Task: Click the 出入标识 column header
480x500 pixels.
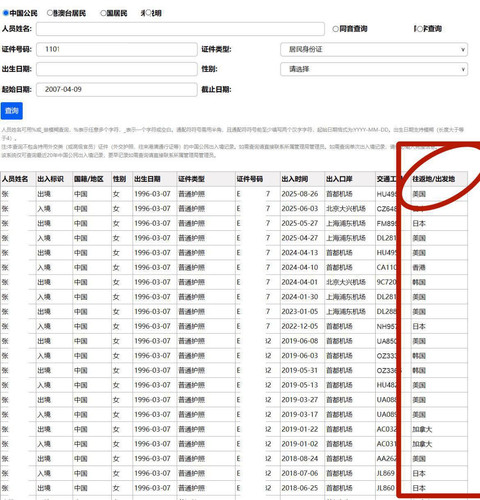Action: (50, 179)
